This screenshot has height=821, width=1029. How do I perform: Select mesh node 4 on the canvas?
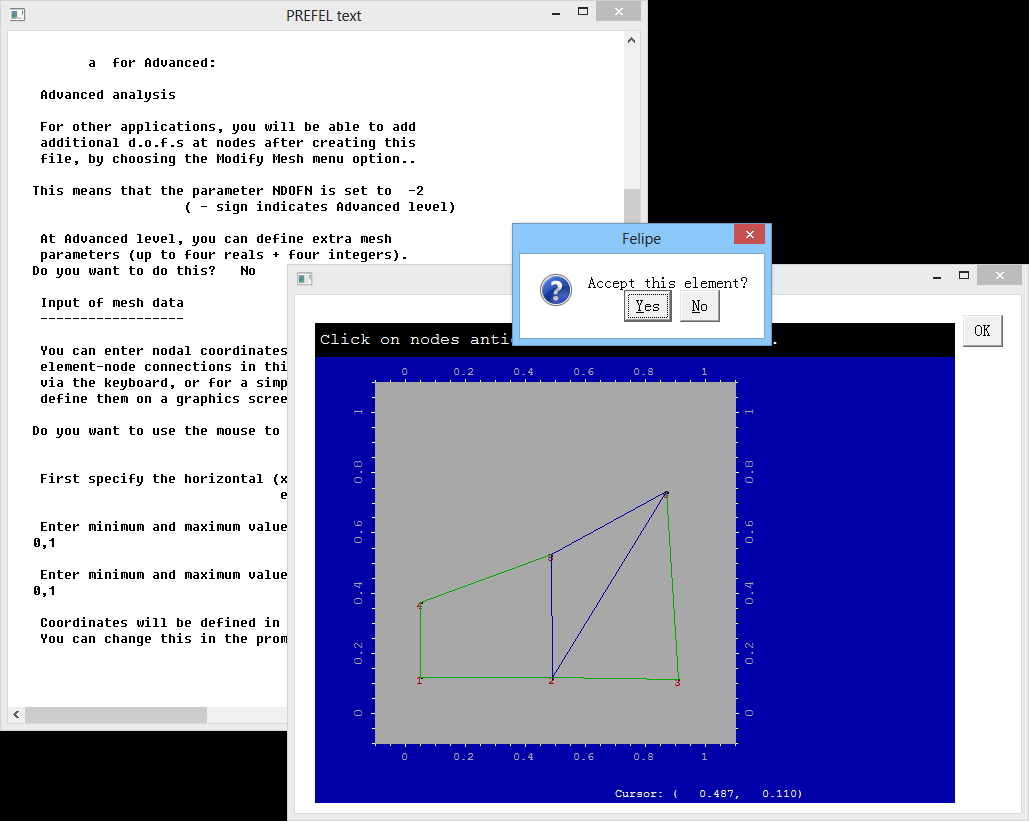(x=420, y=604)
